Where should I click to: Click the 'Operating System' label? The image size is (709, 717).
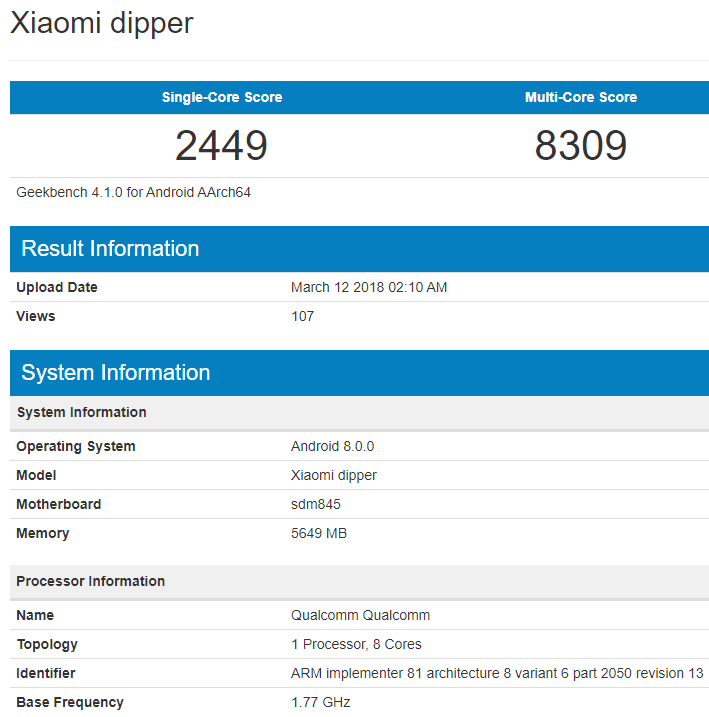[76, 446]
